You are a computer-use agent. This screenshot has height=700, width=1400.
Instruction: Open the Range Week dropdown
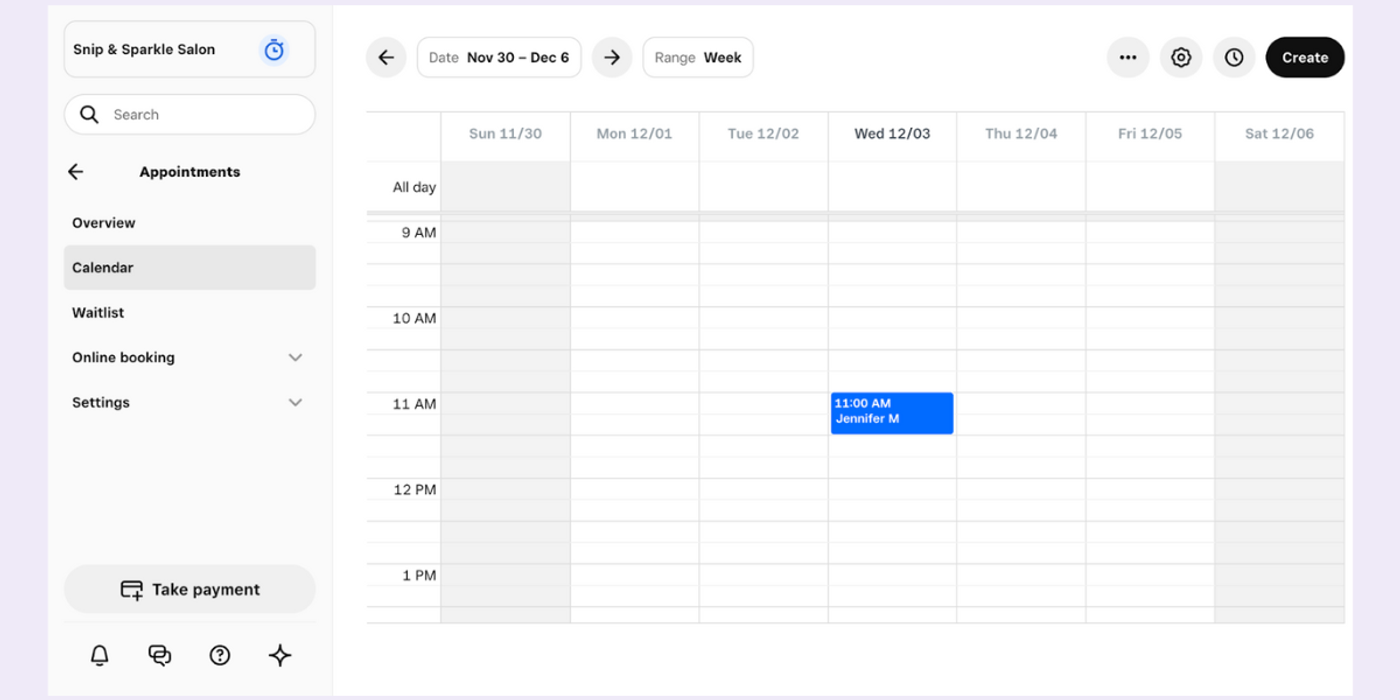point(698,57)
